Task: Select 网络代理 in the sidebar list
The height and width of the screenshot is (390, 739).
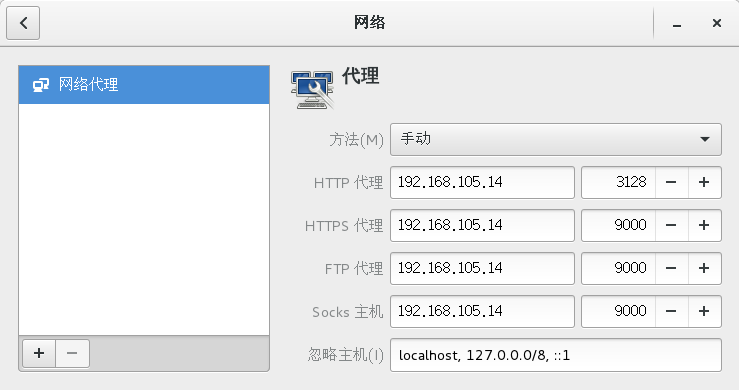Action: click(x=144, y=85)
